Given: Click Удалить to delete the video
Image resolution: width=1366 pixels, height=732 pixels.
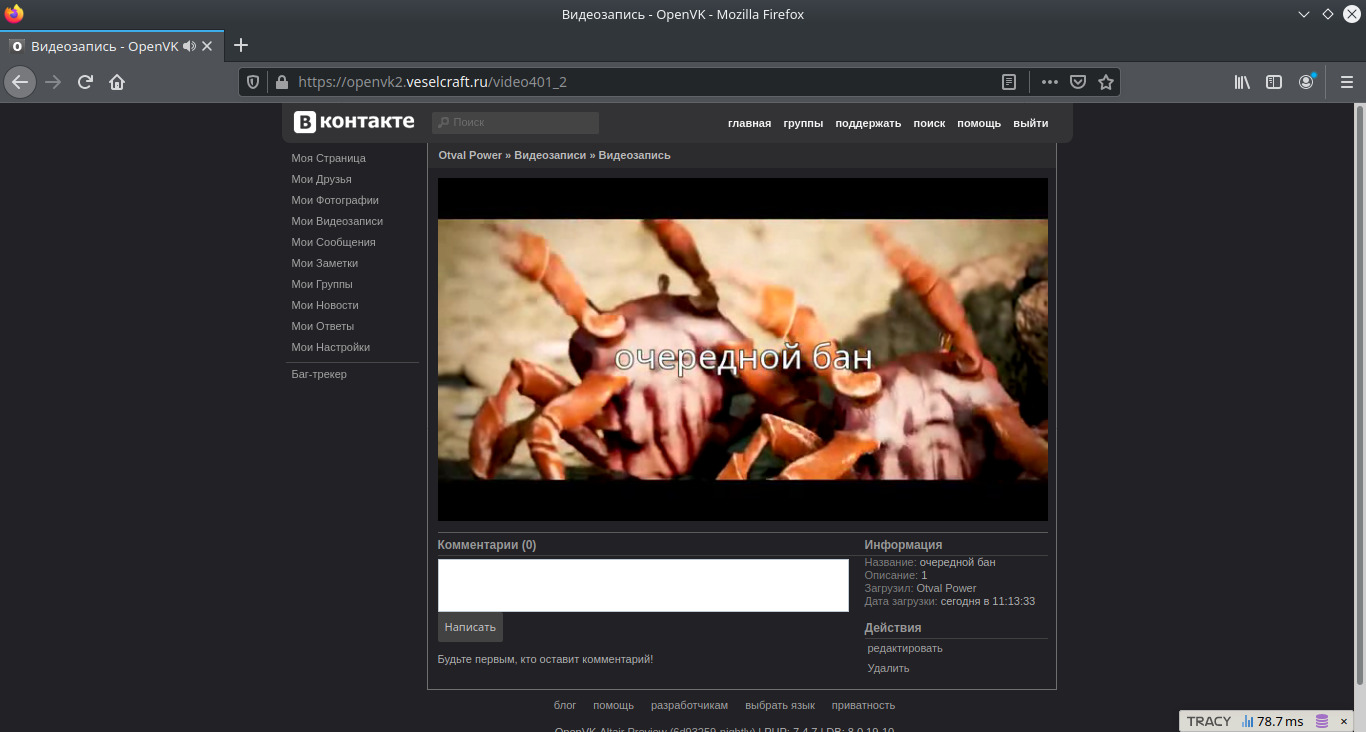Looking at the screenshot, I should point(889,668).
